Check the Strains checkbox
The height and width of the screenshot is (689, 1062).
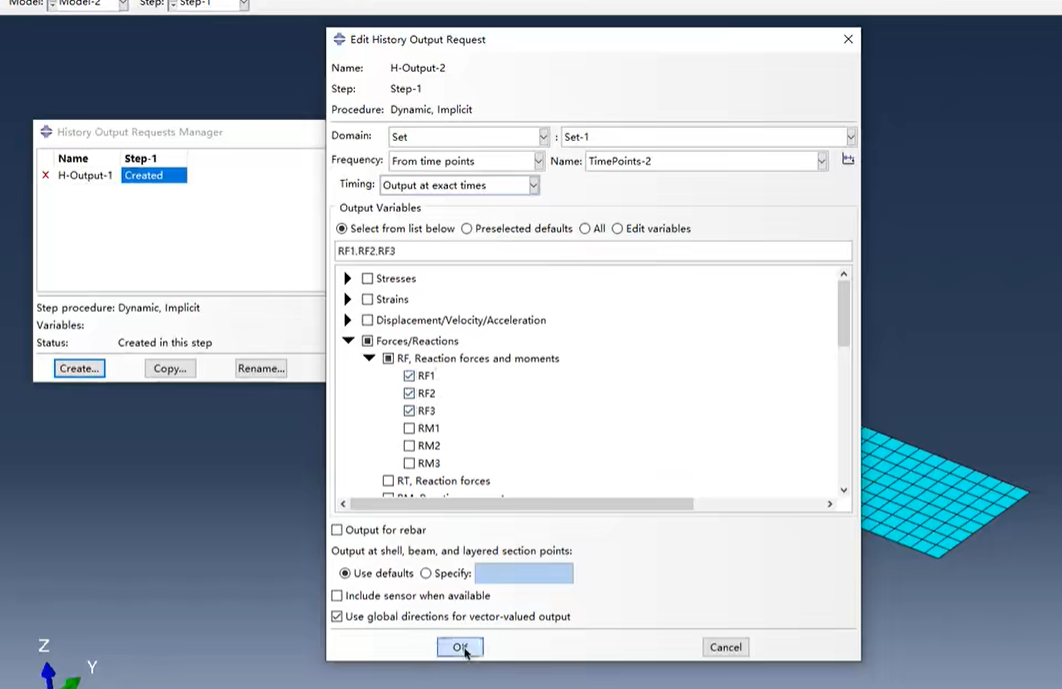click(367, 299)
